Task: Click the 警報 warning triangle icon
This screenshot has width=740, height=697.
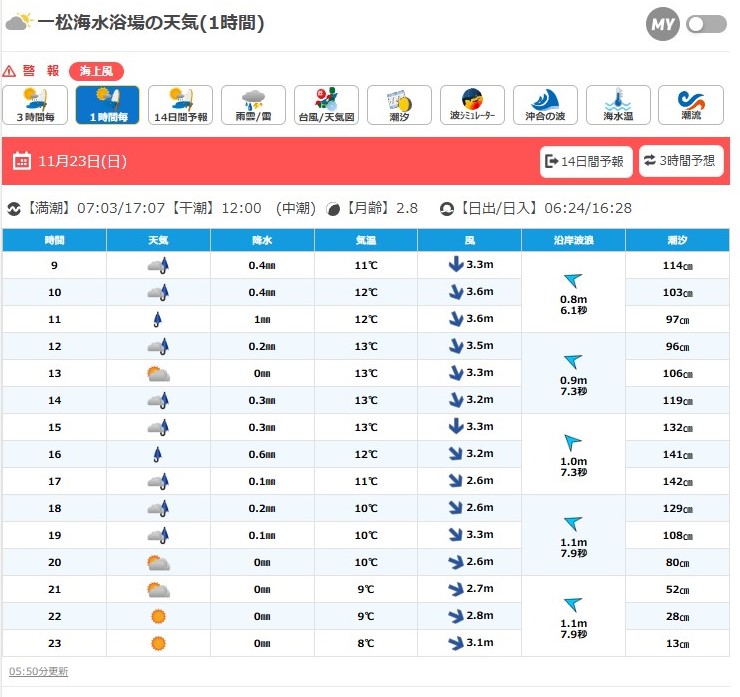Action: click(x=10, y=71)
